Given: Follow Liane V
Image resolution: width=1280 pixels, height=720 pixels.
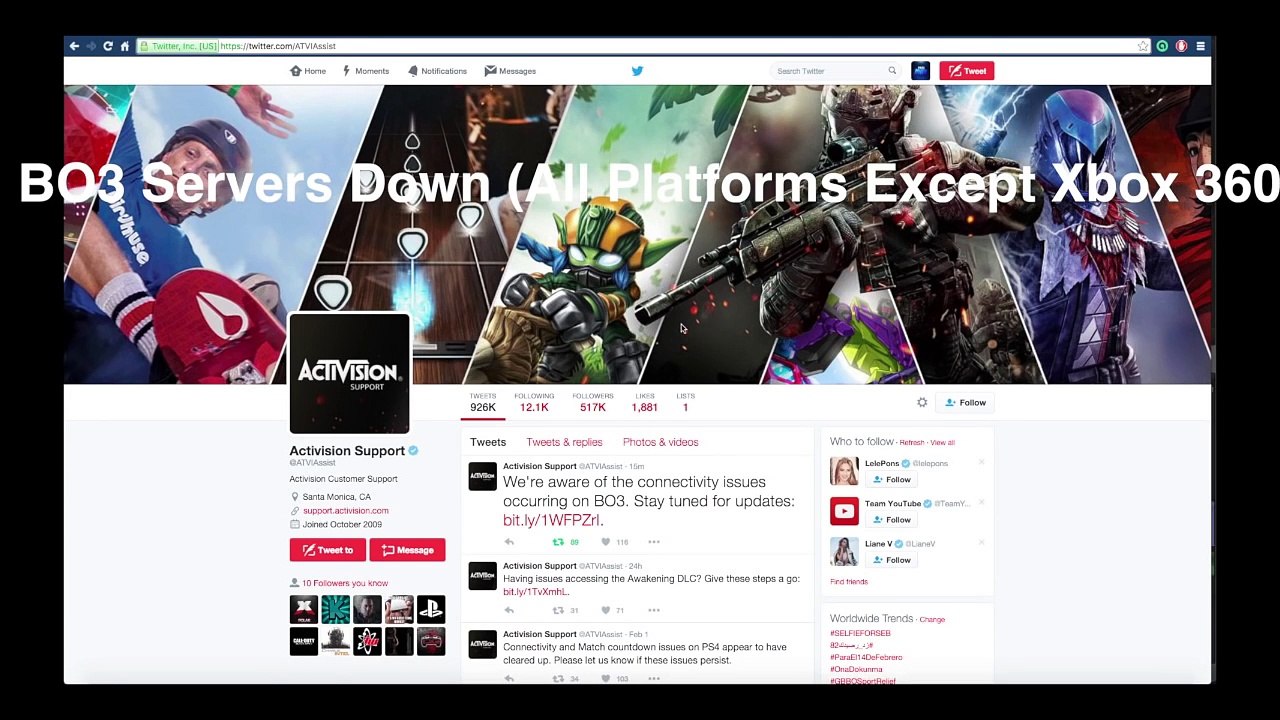Looking at the screenshot, I should (891, 560).
